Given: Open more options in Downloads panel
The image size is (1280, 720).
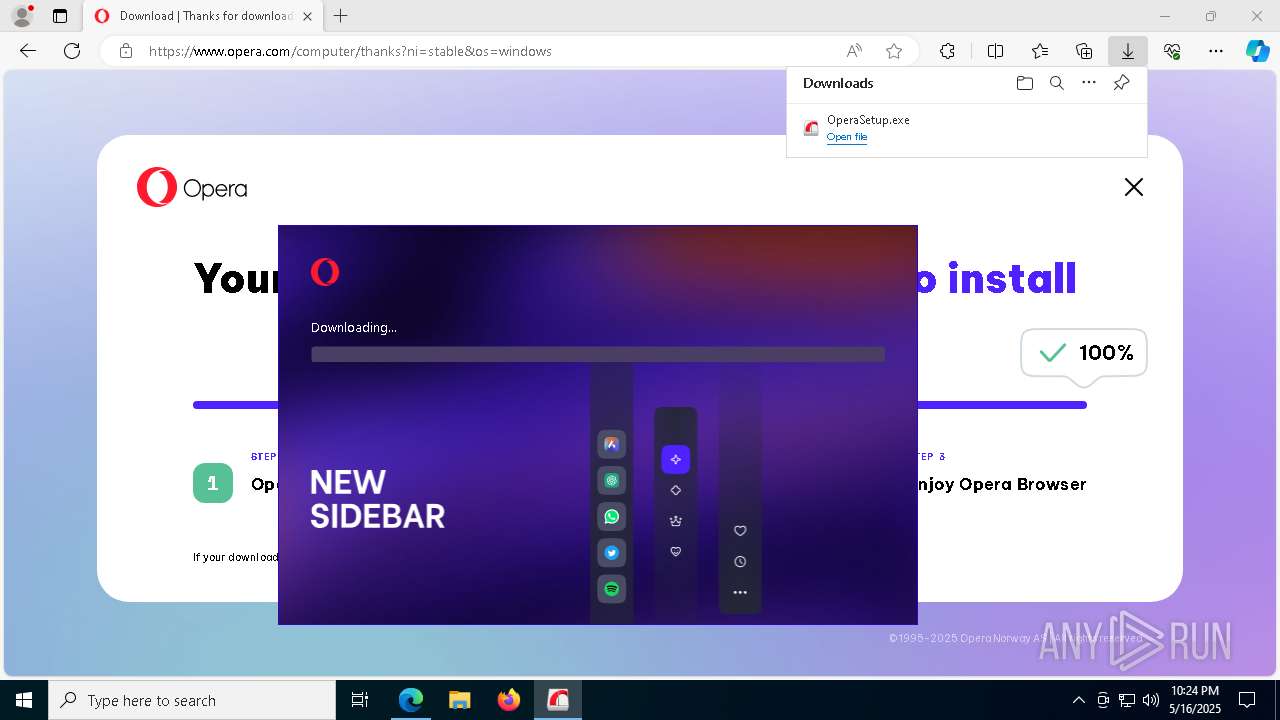Looking at the screenshot, I should pos(1089,83).
